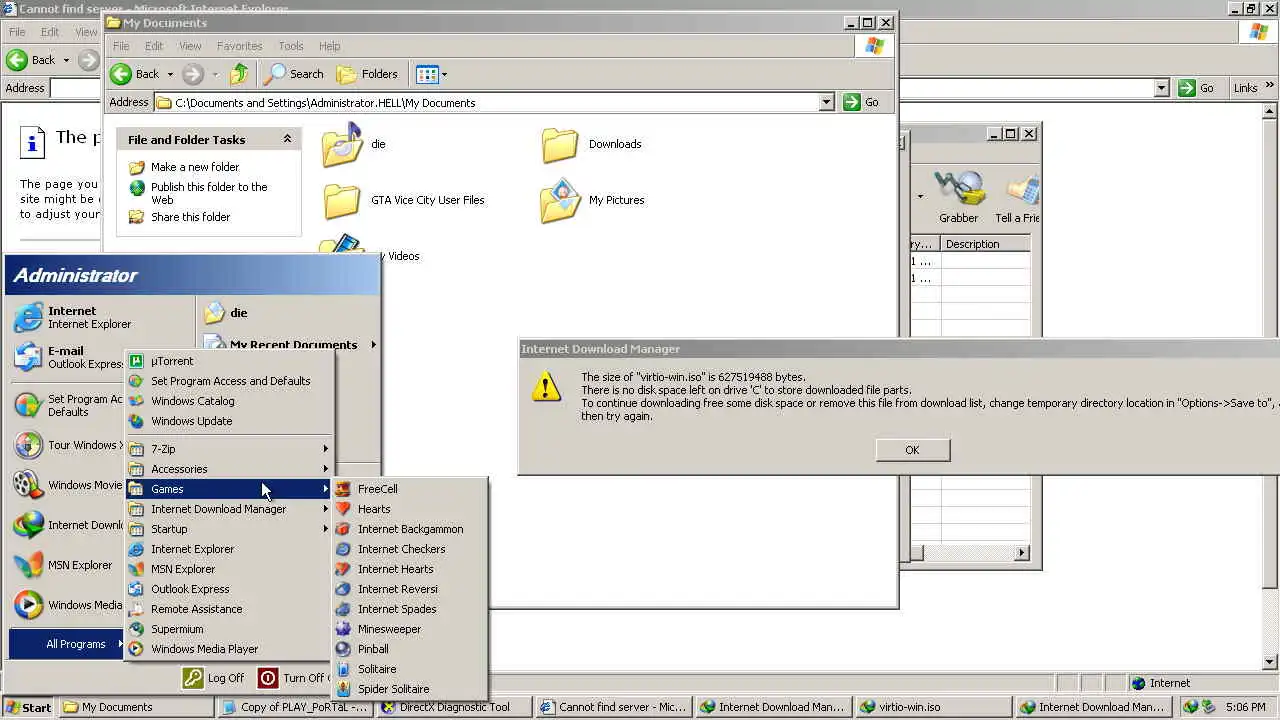Launch Supermium browser

[x=229, y=629]
